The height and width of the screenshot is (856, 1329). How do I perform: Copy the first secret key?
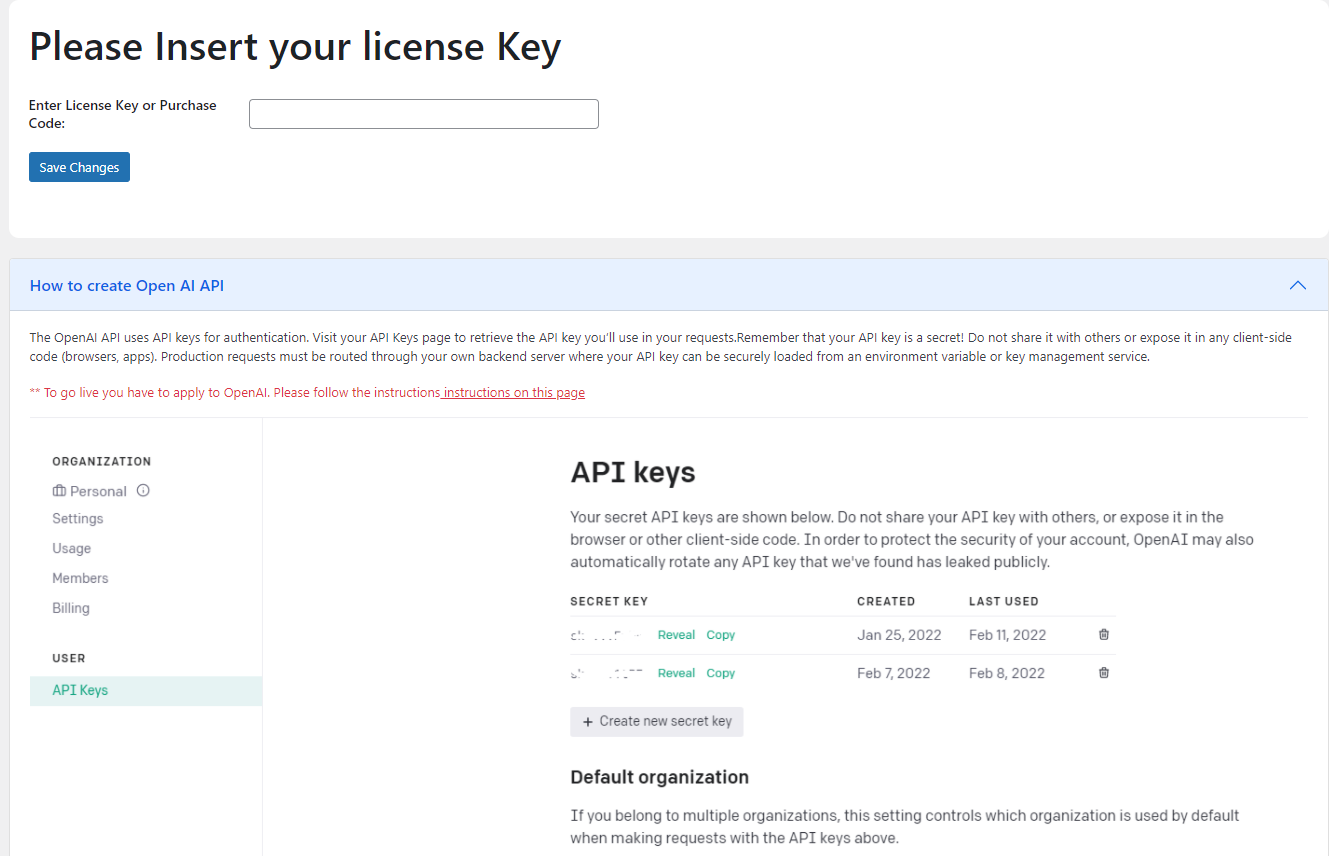click(x=720, y=634)
